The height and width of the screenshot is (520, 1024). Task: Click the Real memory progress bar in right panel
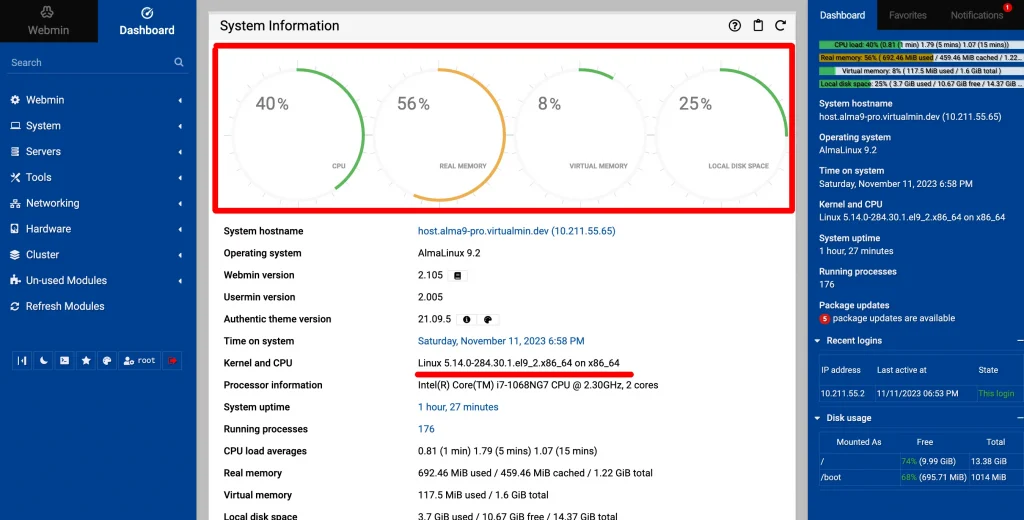921,57
